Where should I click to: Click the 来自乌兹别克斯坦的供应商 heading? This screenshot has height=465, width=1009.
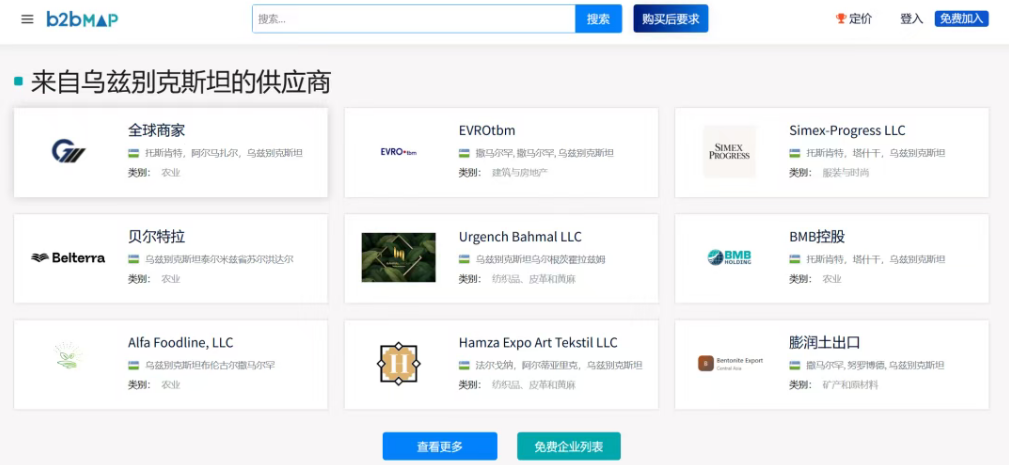tap(181, 83)
